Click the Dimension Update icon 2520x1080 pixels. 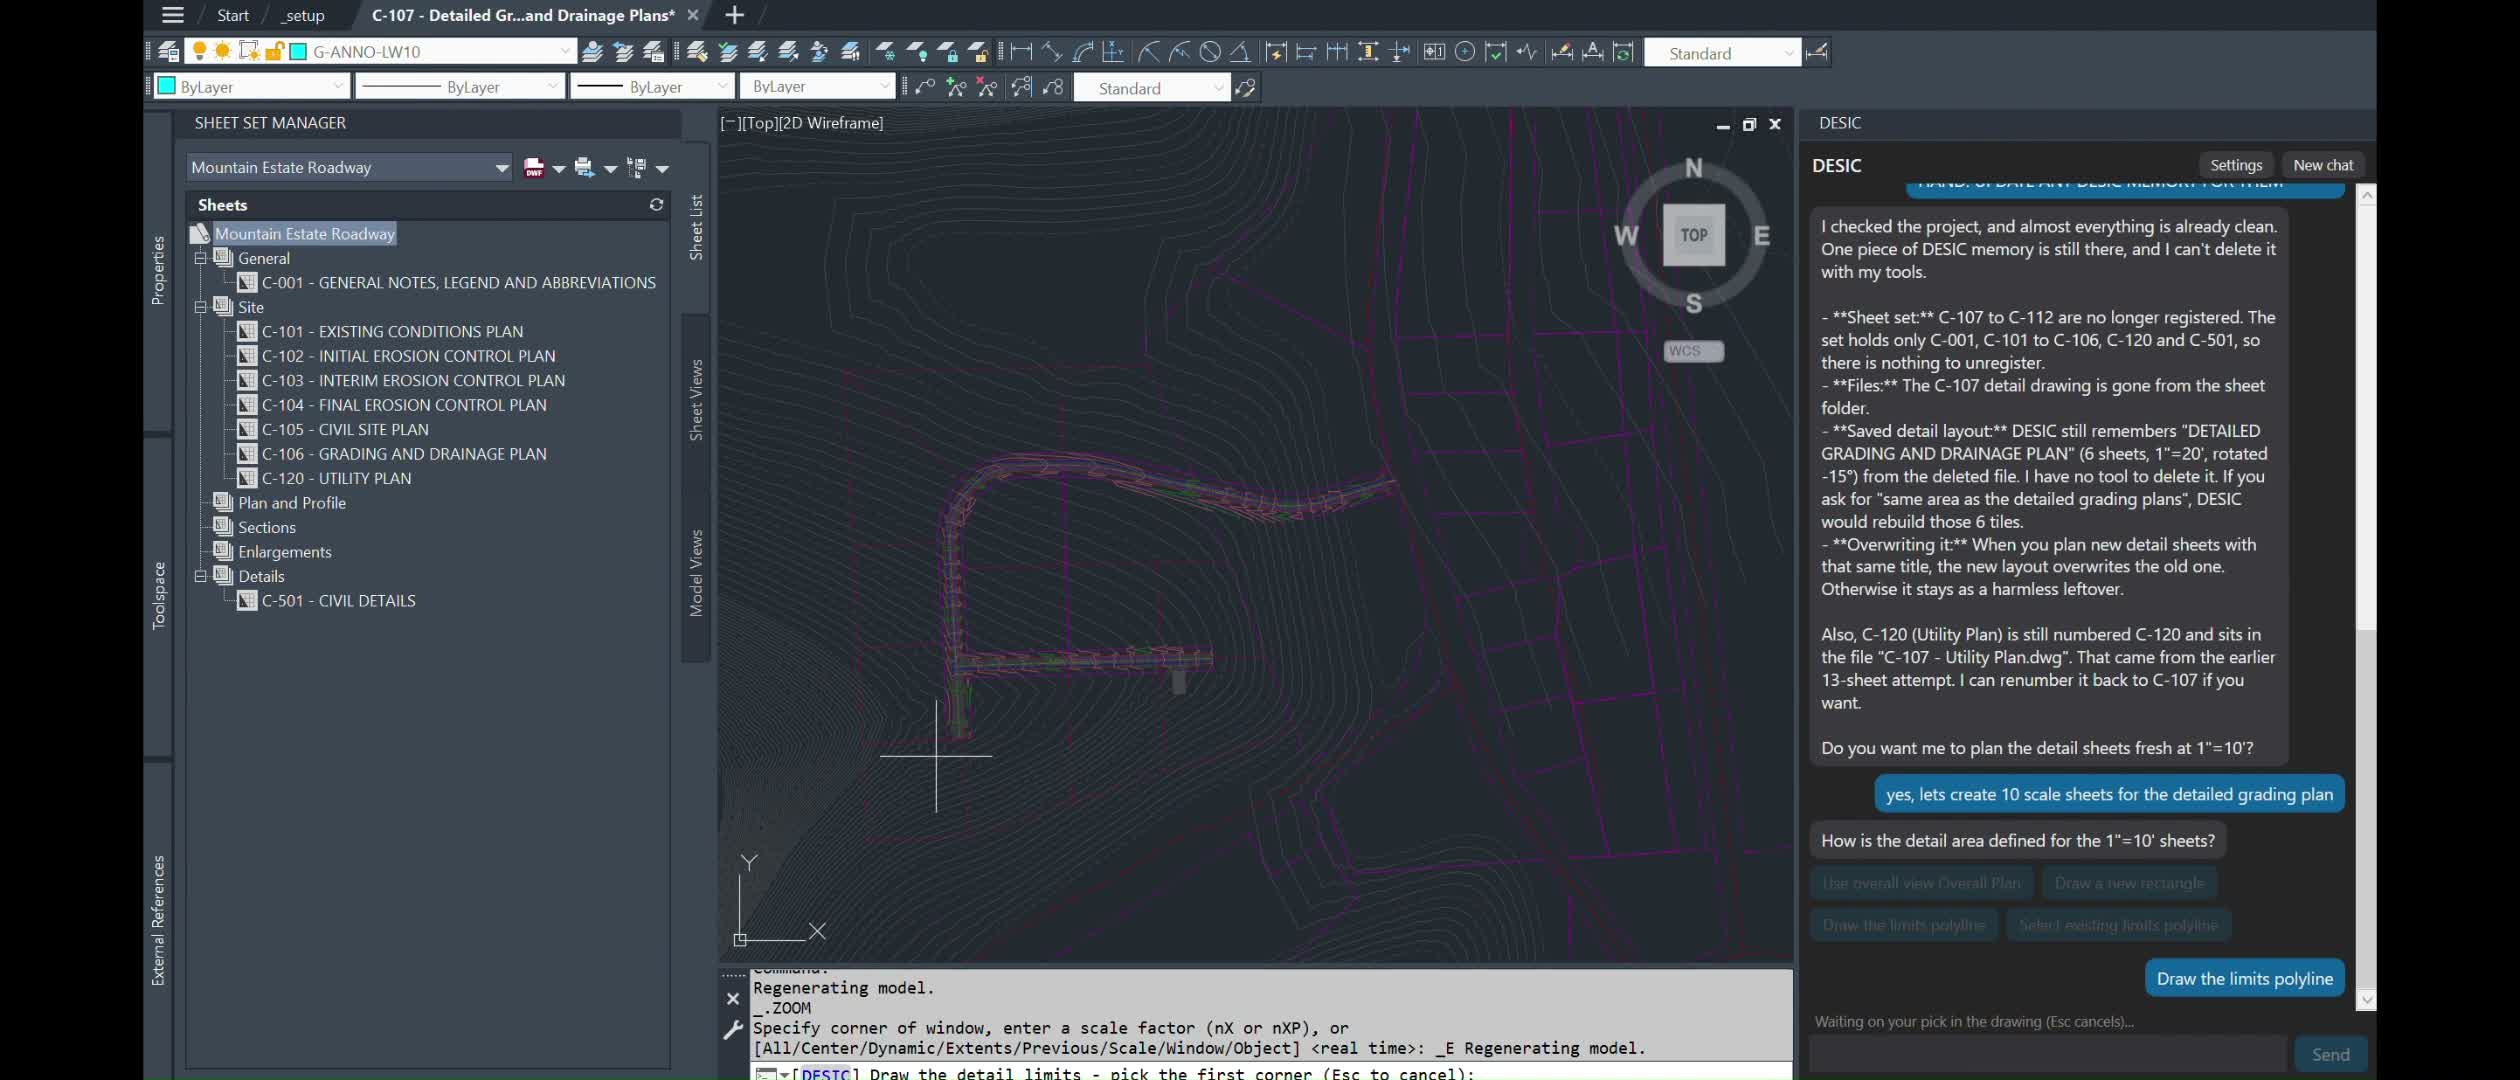1624,51
